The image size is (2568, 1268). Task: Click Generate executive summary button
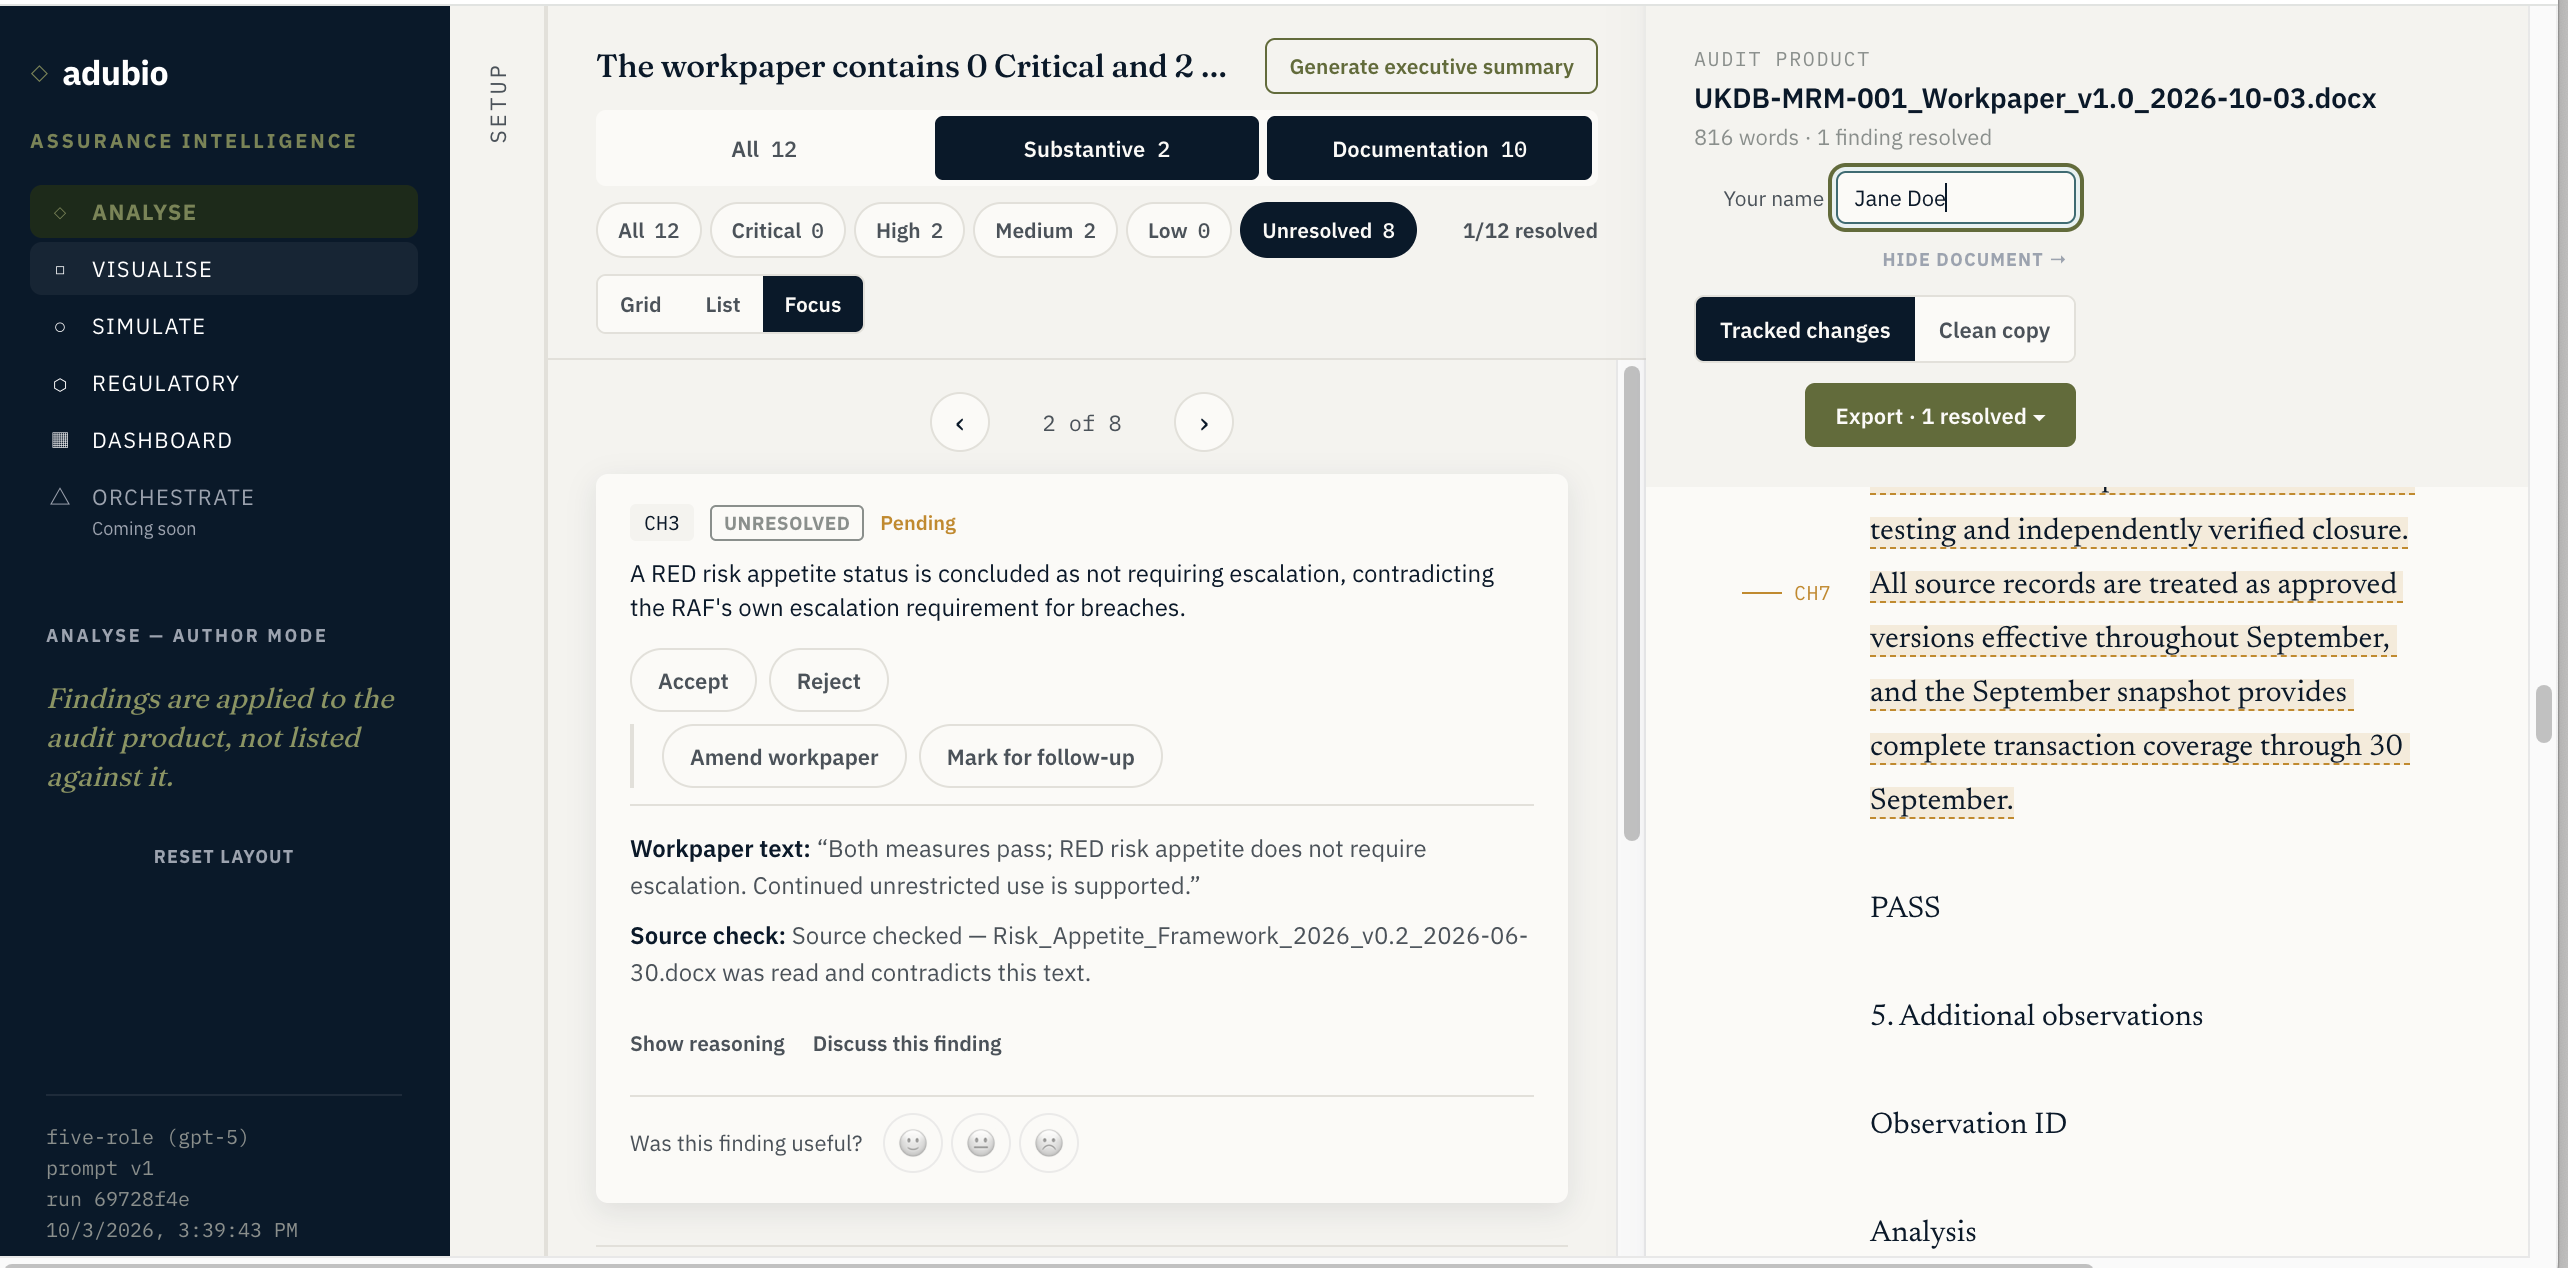1431,67
